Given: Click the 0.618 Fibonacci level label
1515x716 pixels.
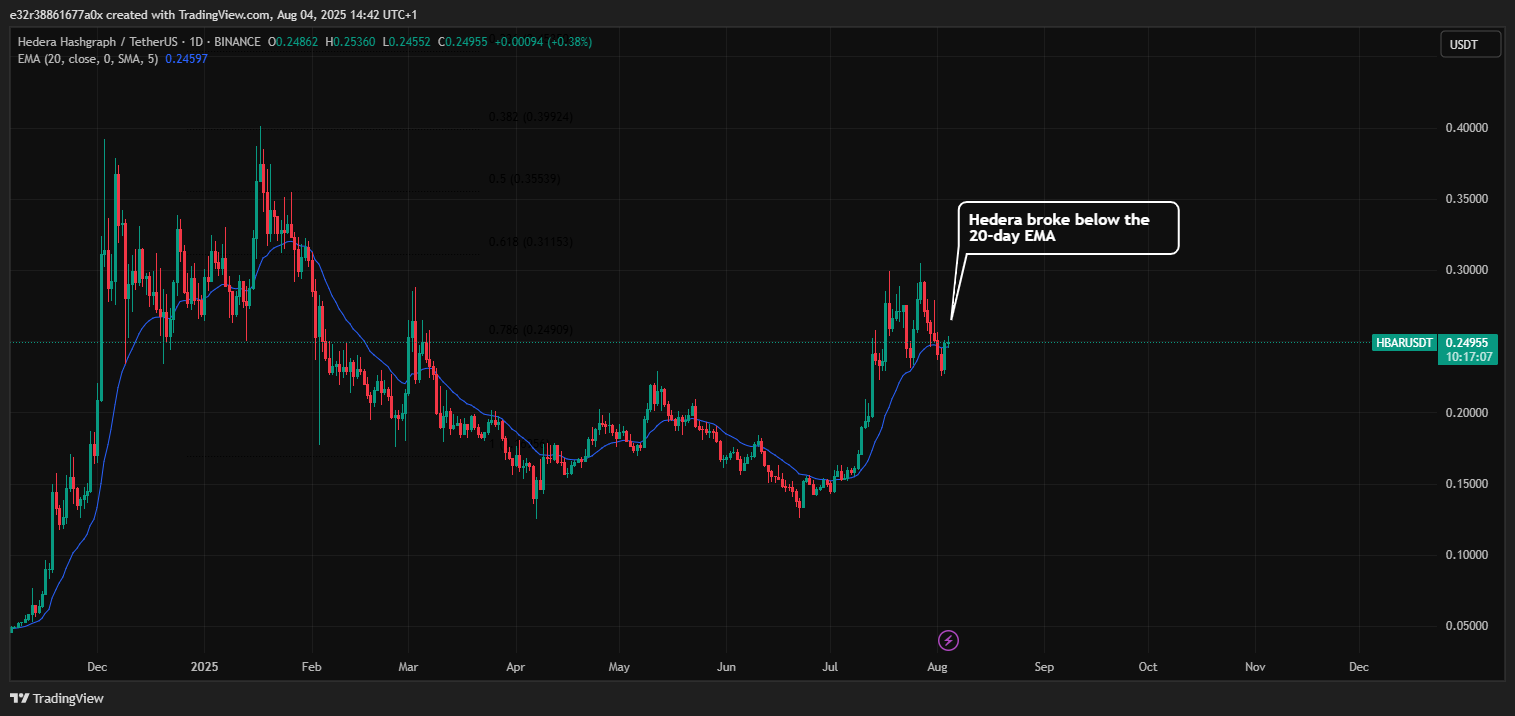Looking at the screenshot, I should (x=531, y=242).
